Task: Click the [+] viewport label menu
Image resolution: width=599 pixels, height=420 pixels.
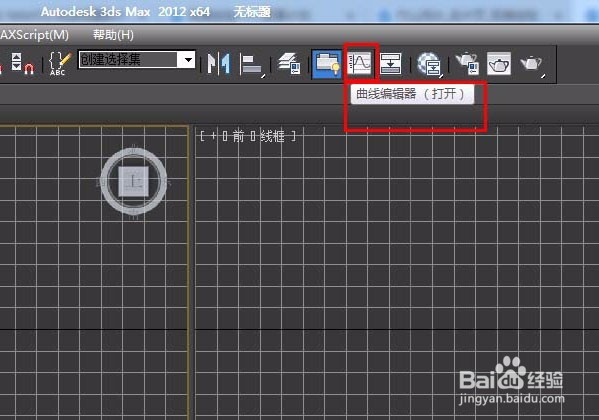Action: [x=214, y=136]
